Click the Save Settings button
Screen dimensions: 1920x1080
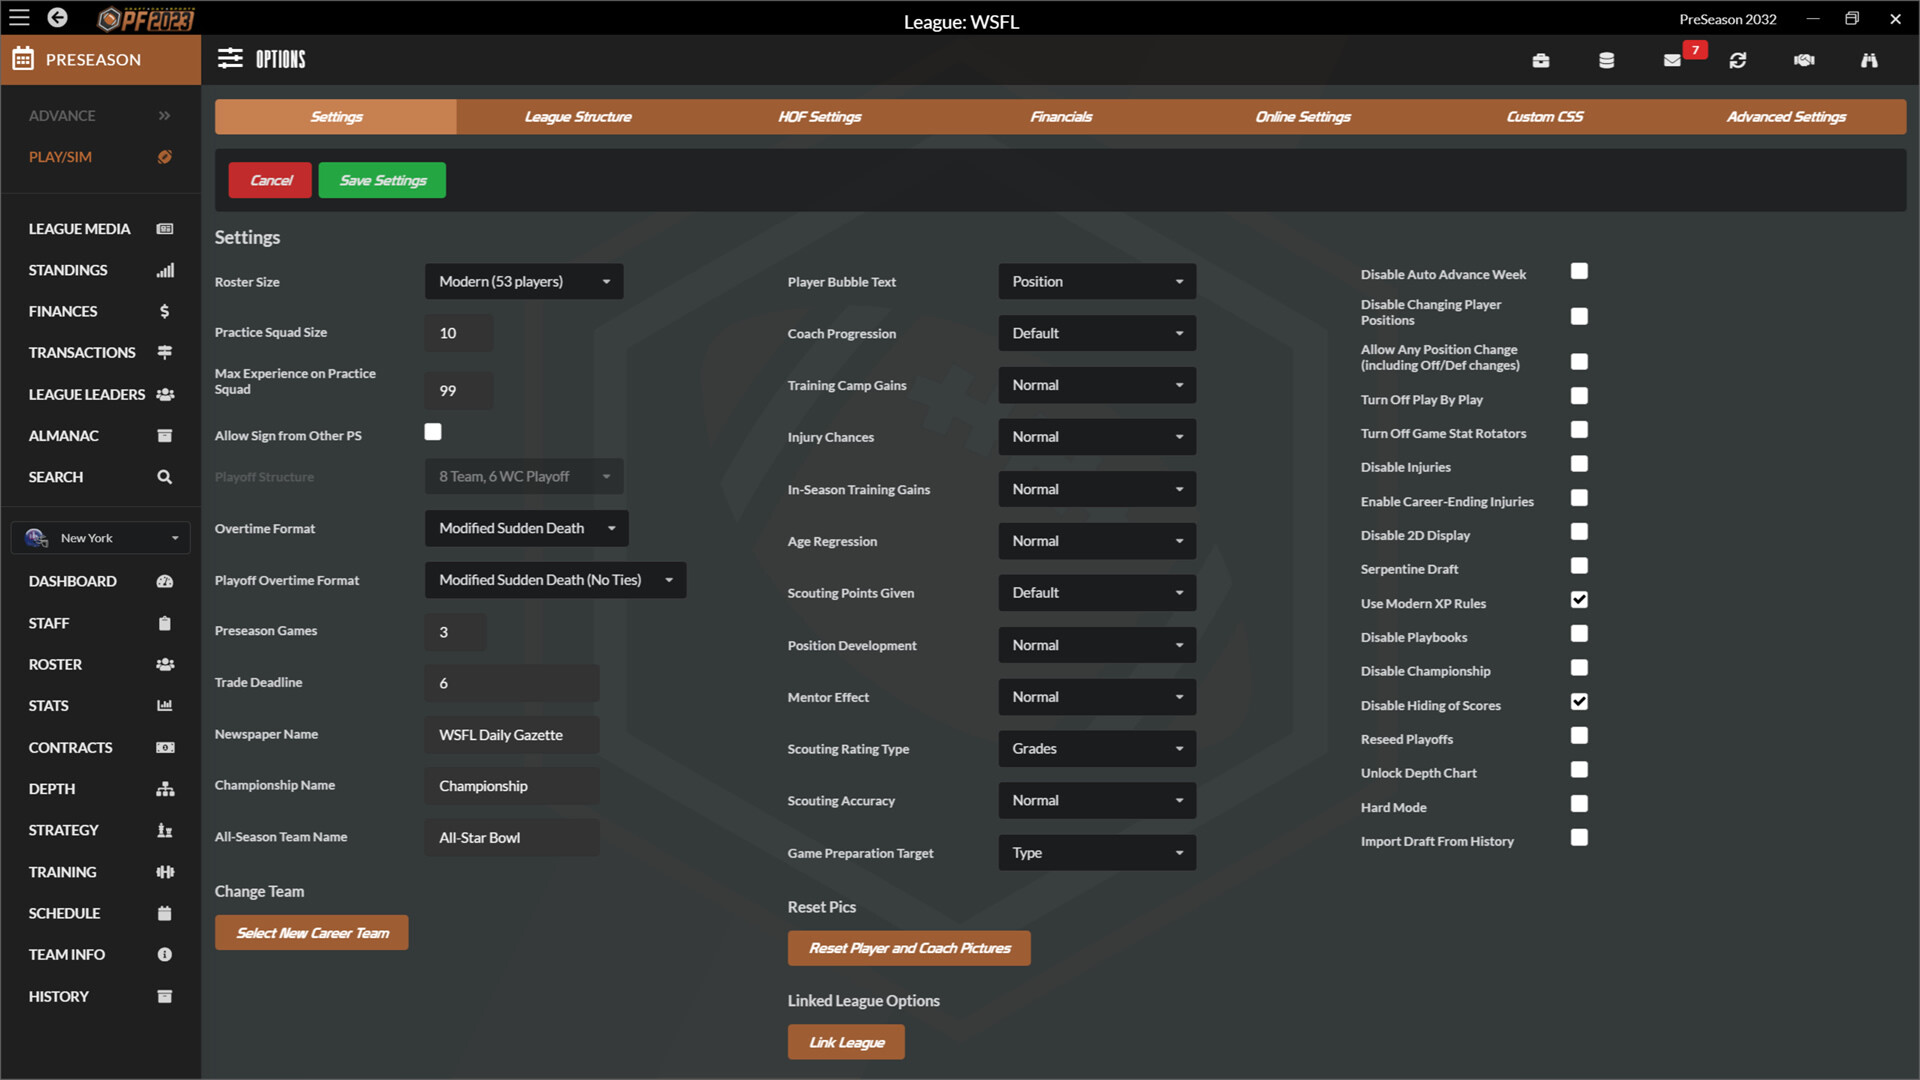[381, 180]
